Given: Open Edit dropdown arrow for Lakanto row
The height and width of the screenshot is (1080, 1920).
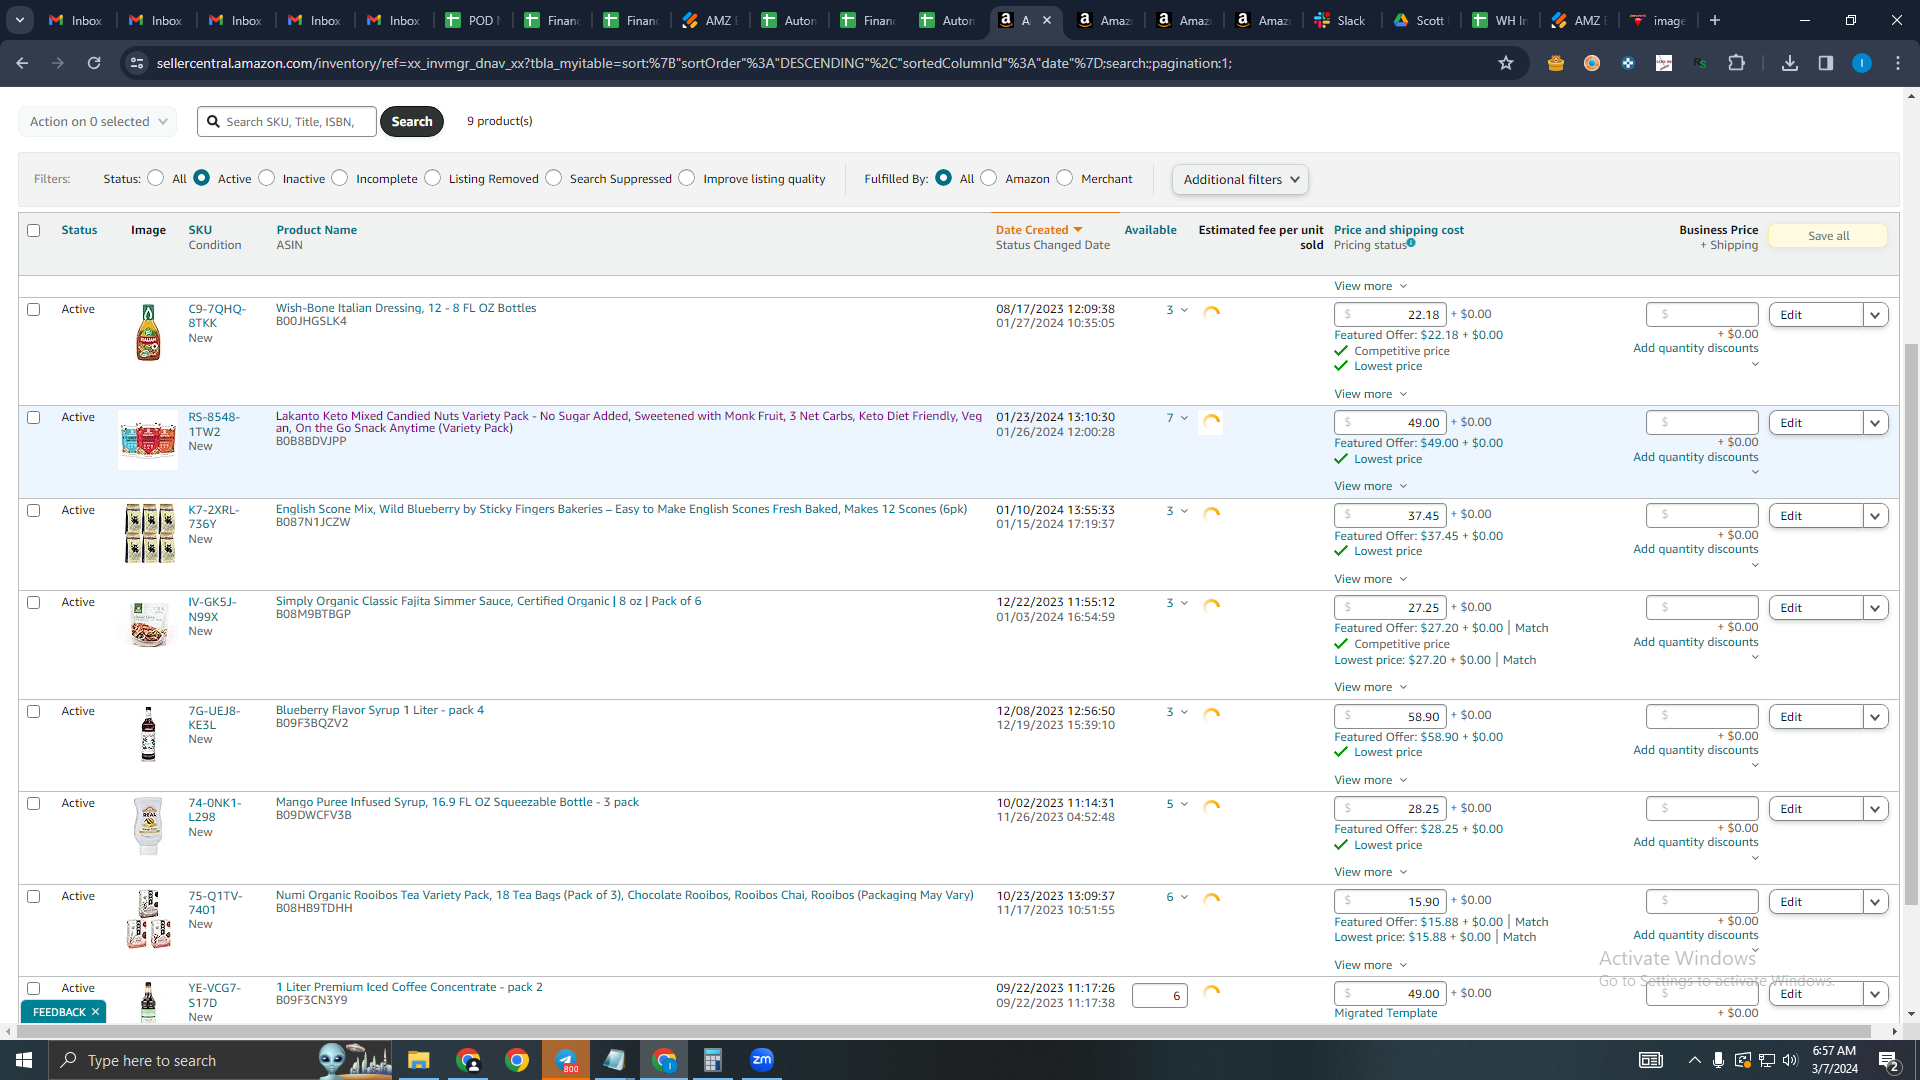Looking at the screenshot, I should pyautogui.click(x=1875, y=423).
